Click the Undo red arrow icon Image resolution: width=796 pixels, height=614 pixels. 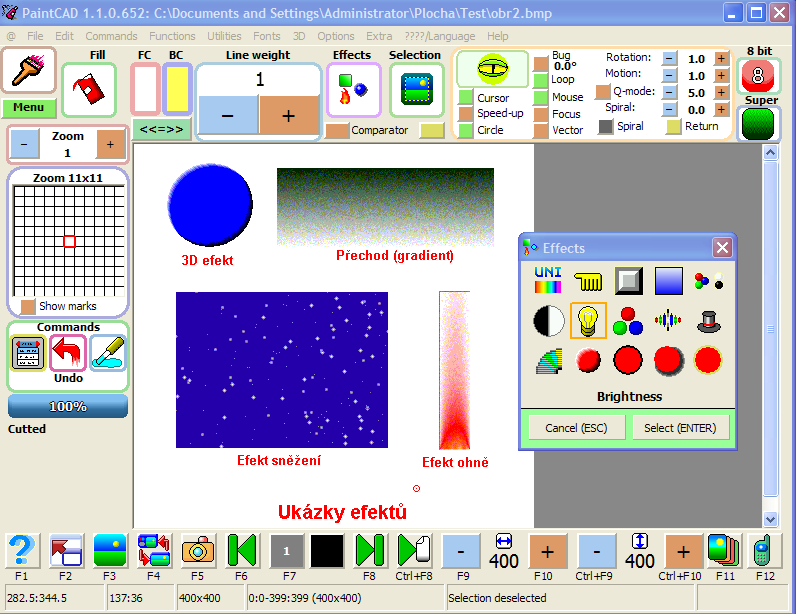[x=68, y=353]
